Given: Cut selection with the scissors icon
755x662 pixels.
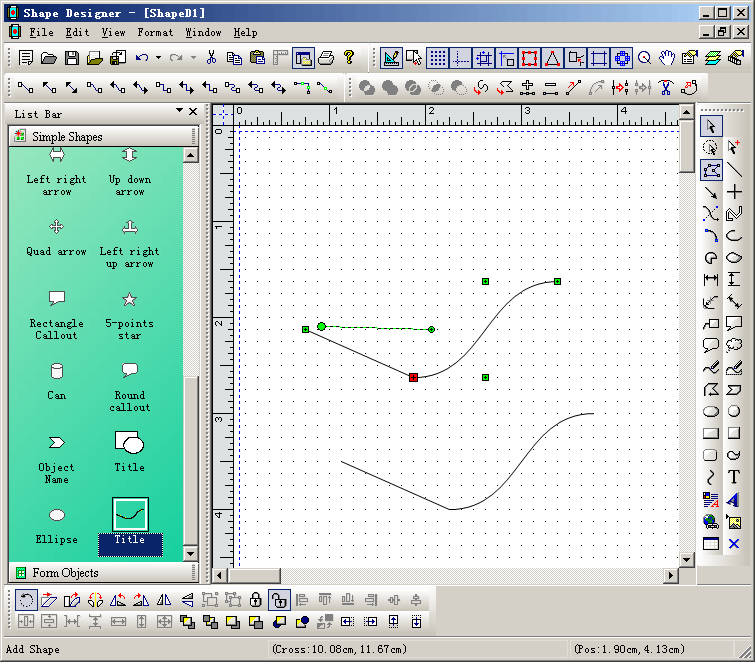Looking at the screenshot, I should tap(211, 58).
